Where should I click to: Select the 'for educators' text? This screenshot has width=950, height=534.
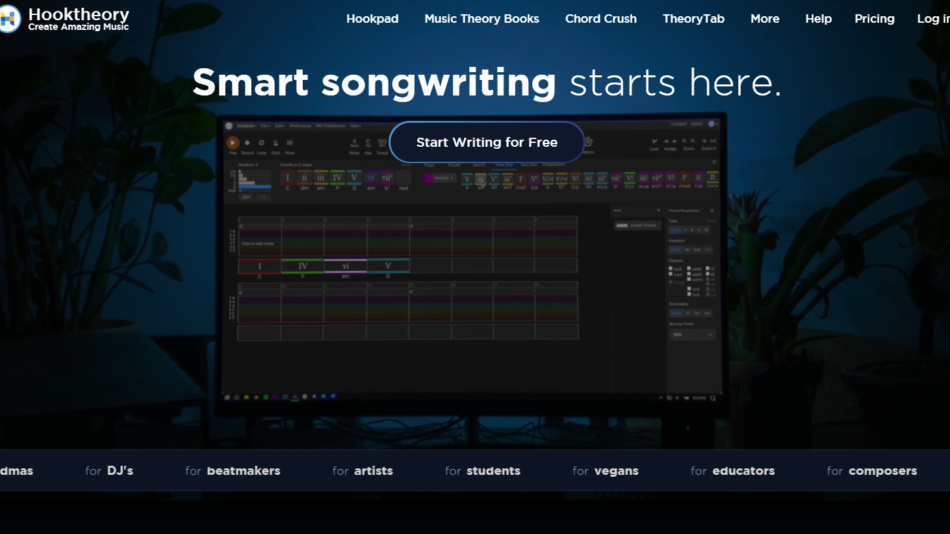click(x=732, y=470)
